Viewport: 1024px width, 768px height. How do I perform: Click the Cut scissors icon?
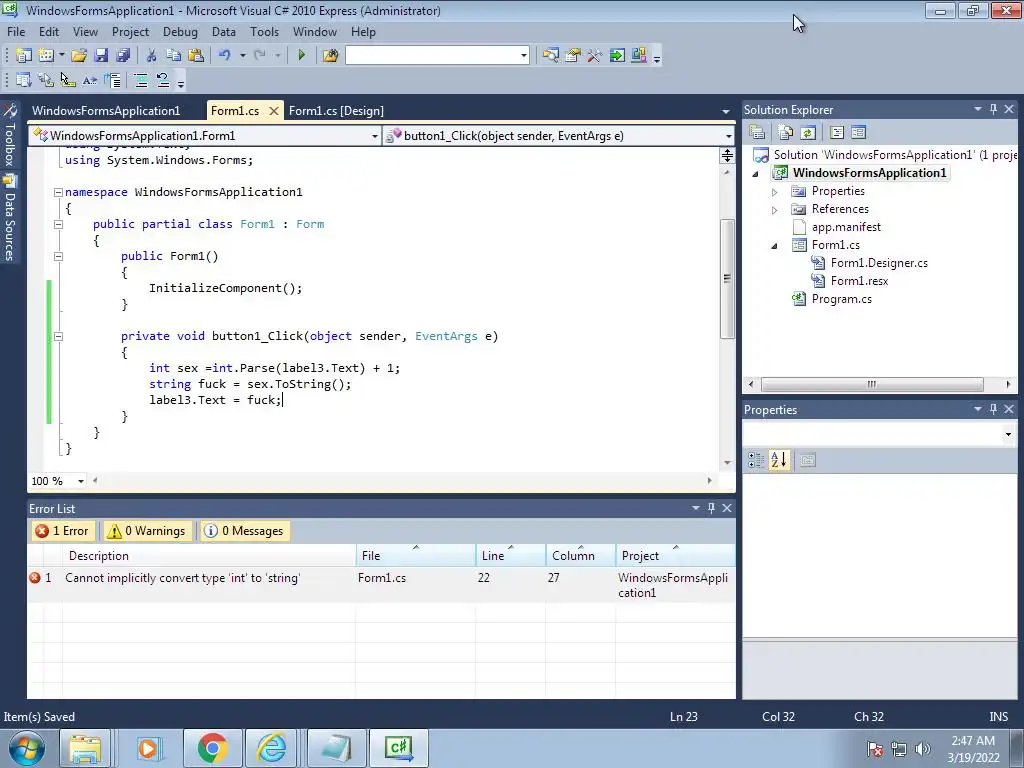(x=152, y=56)
